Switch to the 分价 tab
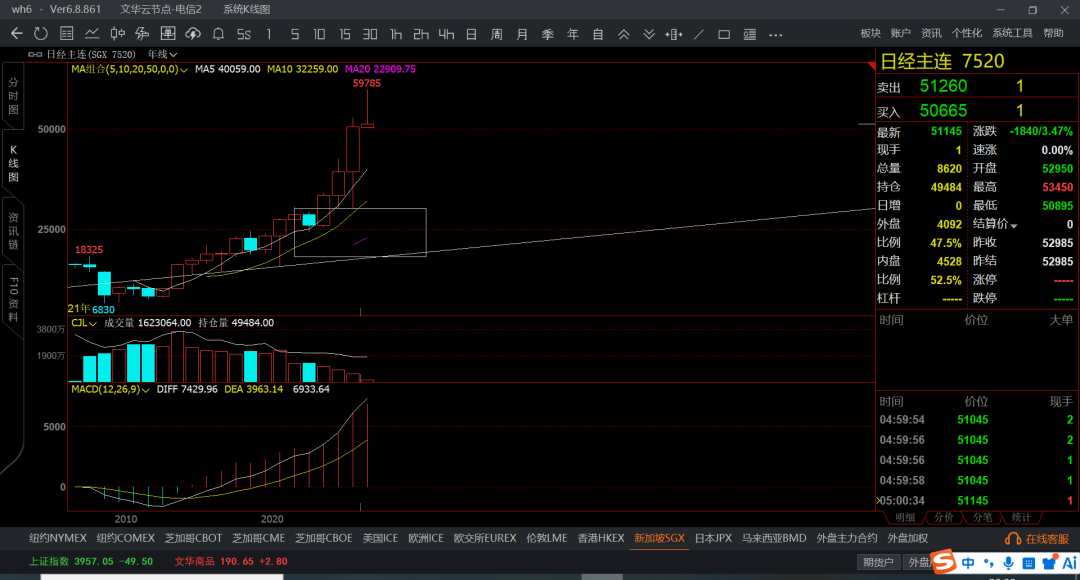This screenshot has height=580, width=1080. 944,517
